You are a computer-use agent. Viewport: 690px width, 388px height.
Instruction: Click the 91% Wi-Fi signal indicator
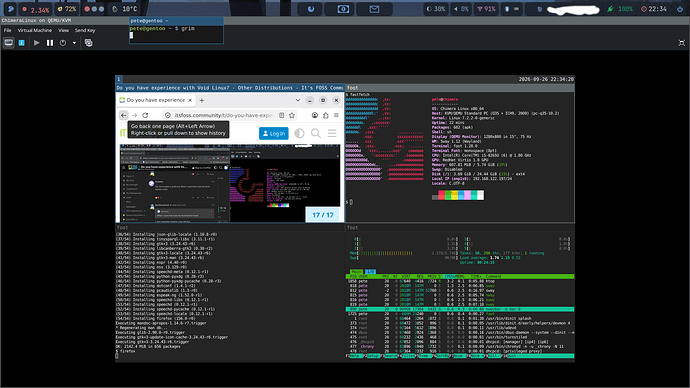point(486,9)
